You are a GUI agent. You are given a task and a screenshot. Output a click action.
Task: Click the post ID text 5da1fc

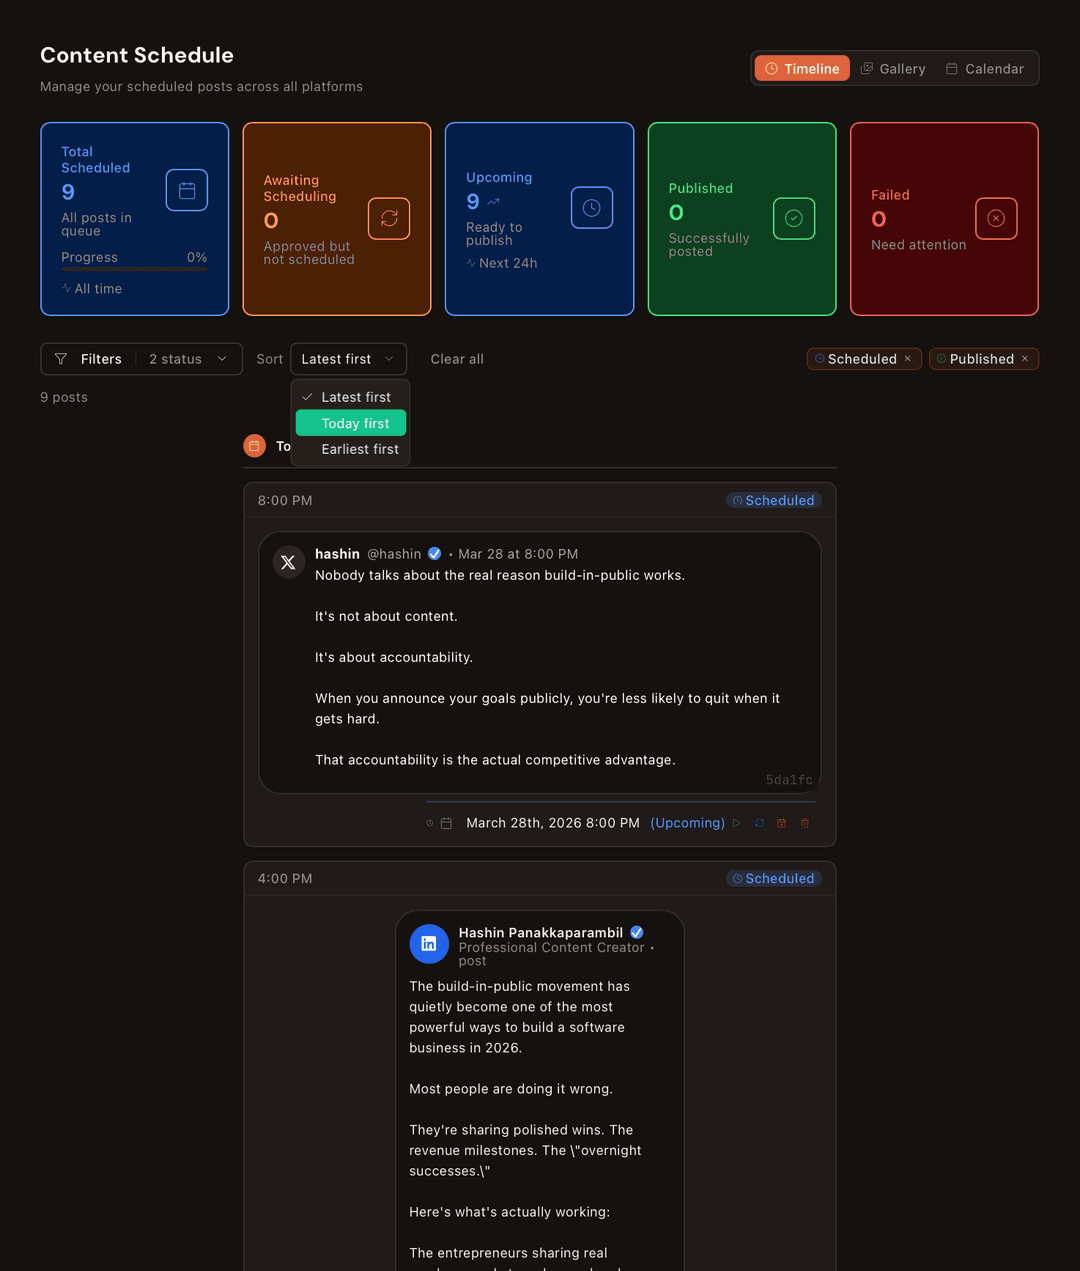point(789,780)
